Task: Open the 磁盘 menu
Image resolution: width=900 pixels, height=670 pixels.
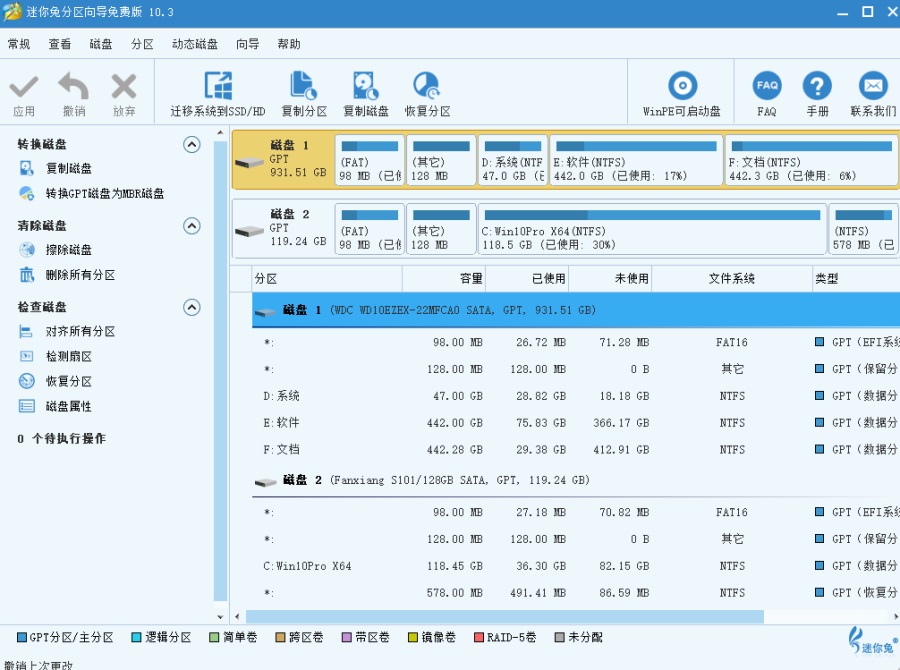Action: click(101, 44)
